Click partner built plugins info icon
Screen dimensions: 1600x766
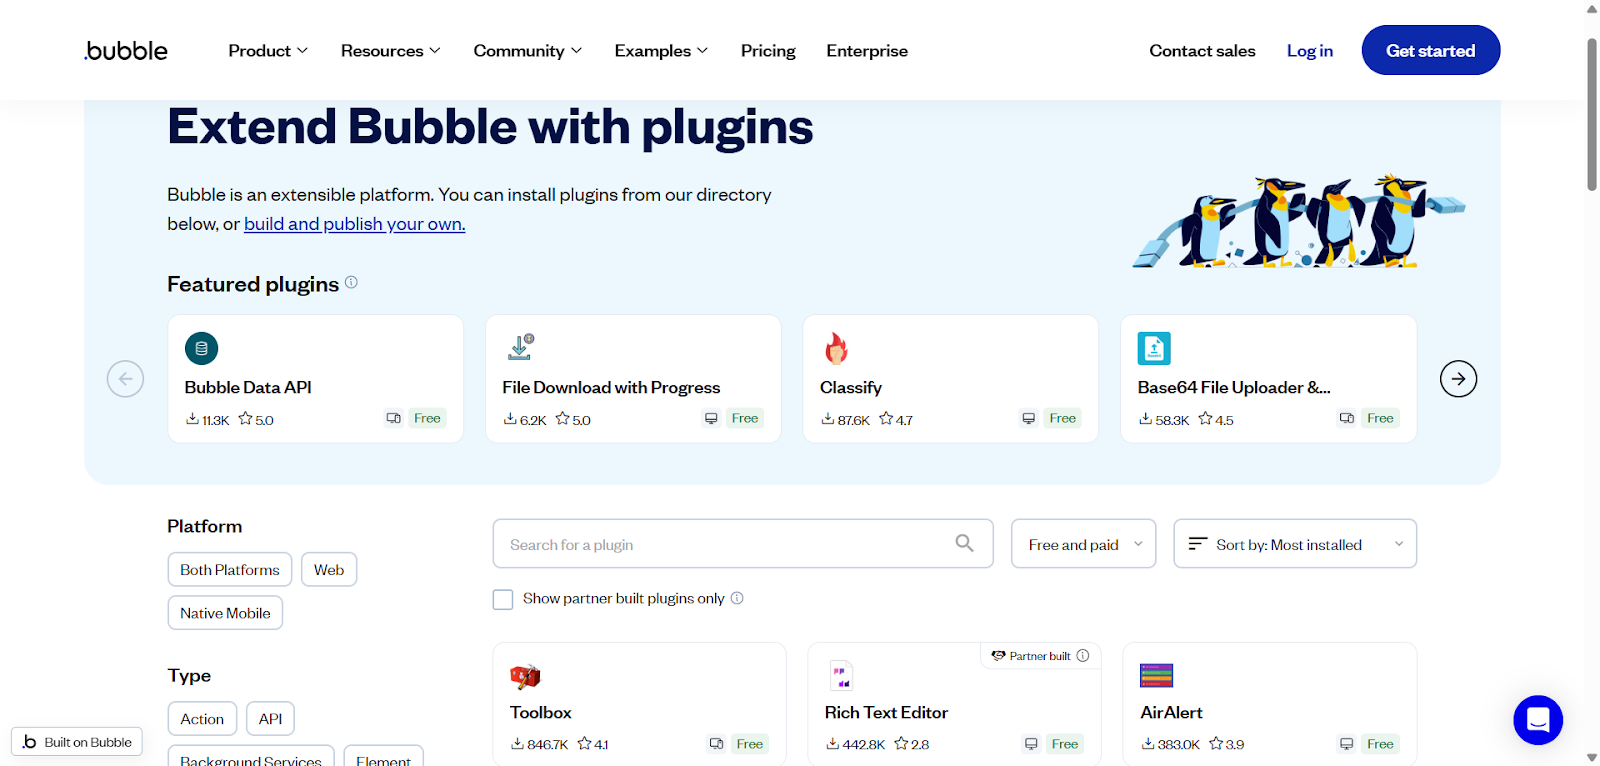(x=737, y=598)
